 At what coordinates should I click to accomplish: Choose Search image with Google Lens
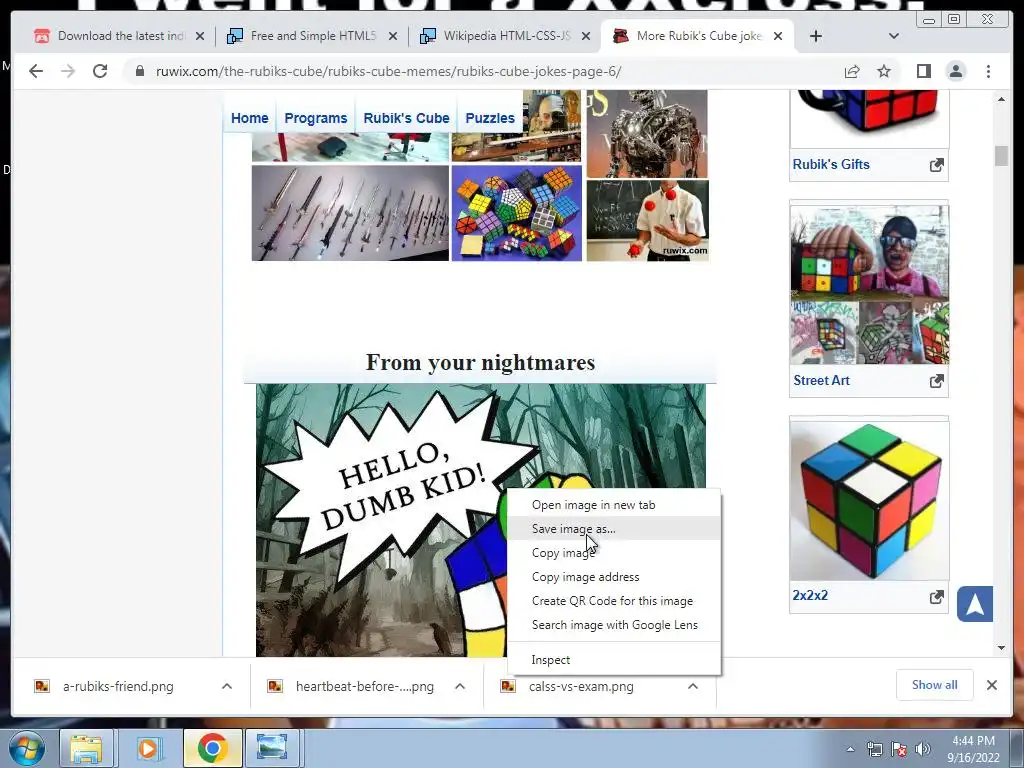click(x=614, y=625)
